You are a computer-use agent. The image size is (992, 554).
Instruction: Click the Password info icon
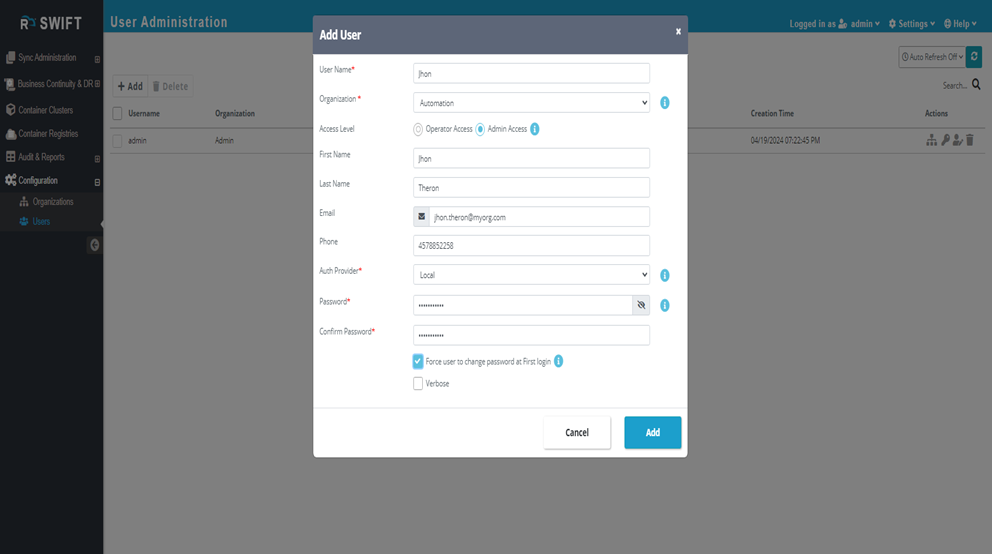pos(664,305)
